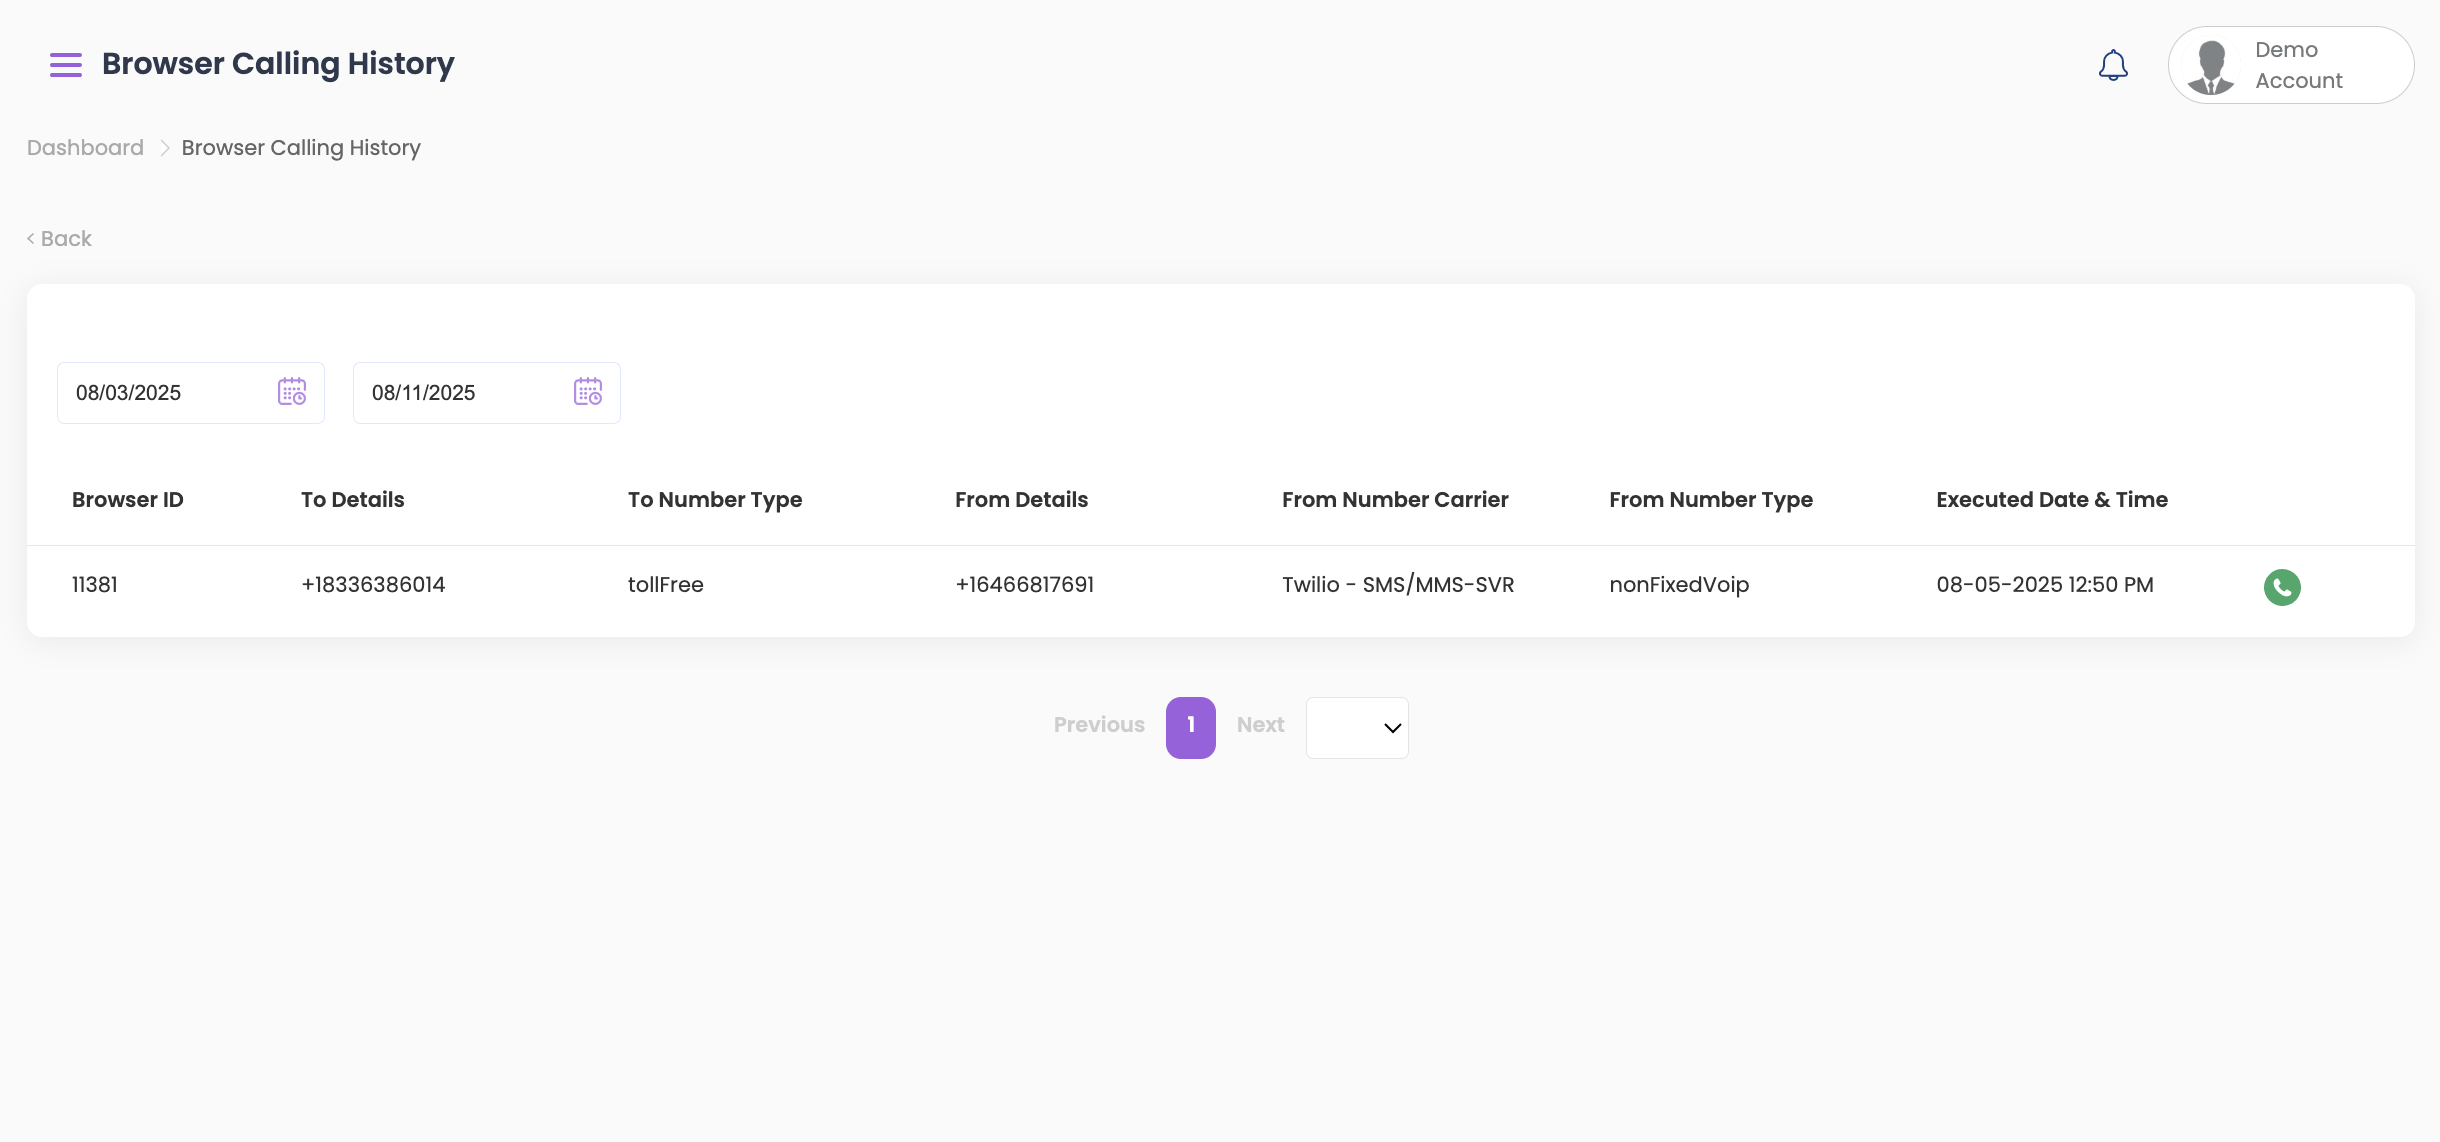Click the notification bell icon
The image size is (2440, 1142).
click(2112, 65)
